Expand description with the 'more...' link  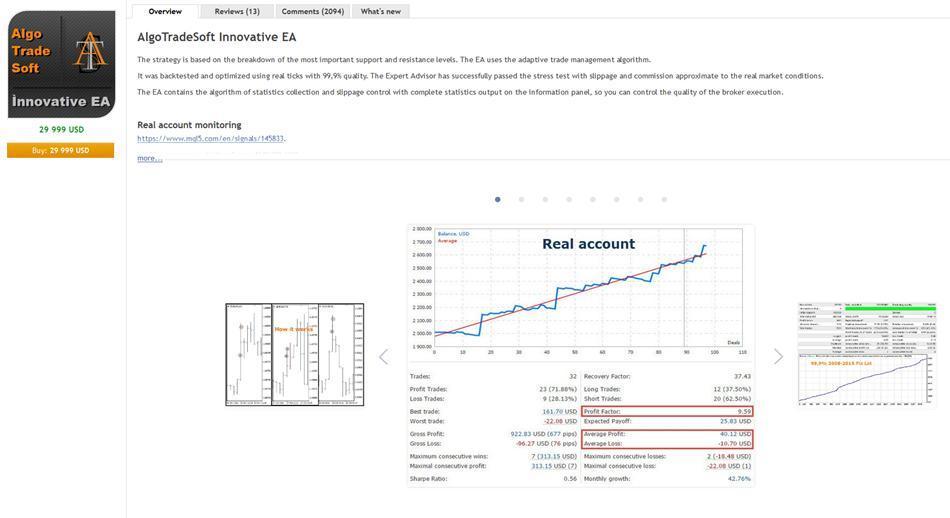coord(149,158)
